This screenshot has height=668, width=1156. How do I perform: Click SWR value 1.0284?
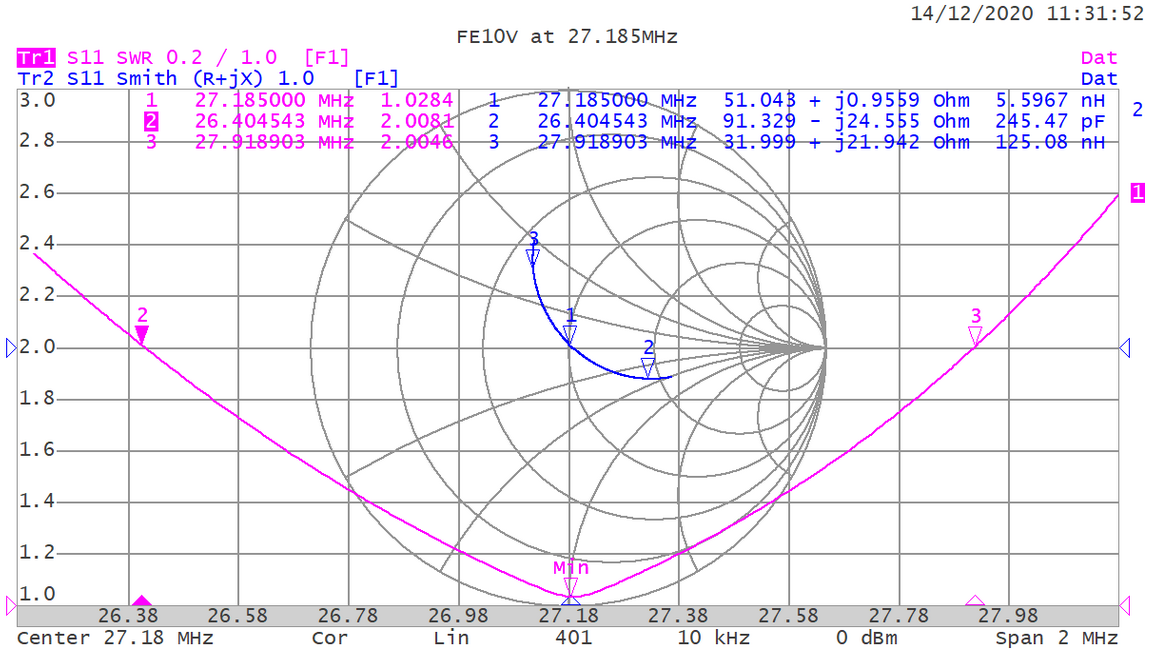tap(417, 100)
